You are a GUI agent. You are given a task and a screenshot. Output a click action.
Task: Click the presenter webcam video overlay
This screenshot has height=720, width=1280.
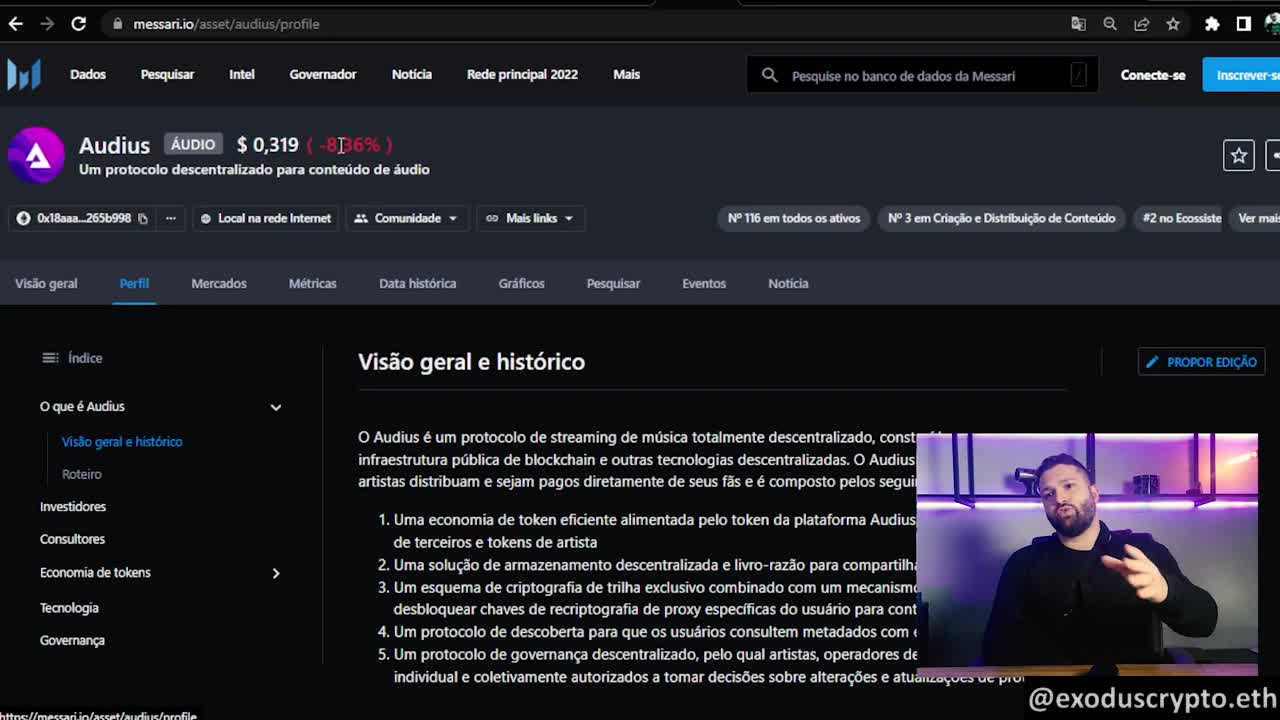(1087, 555)
